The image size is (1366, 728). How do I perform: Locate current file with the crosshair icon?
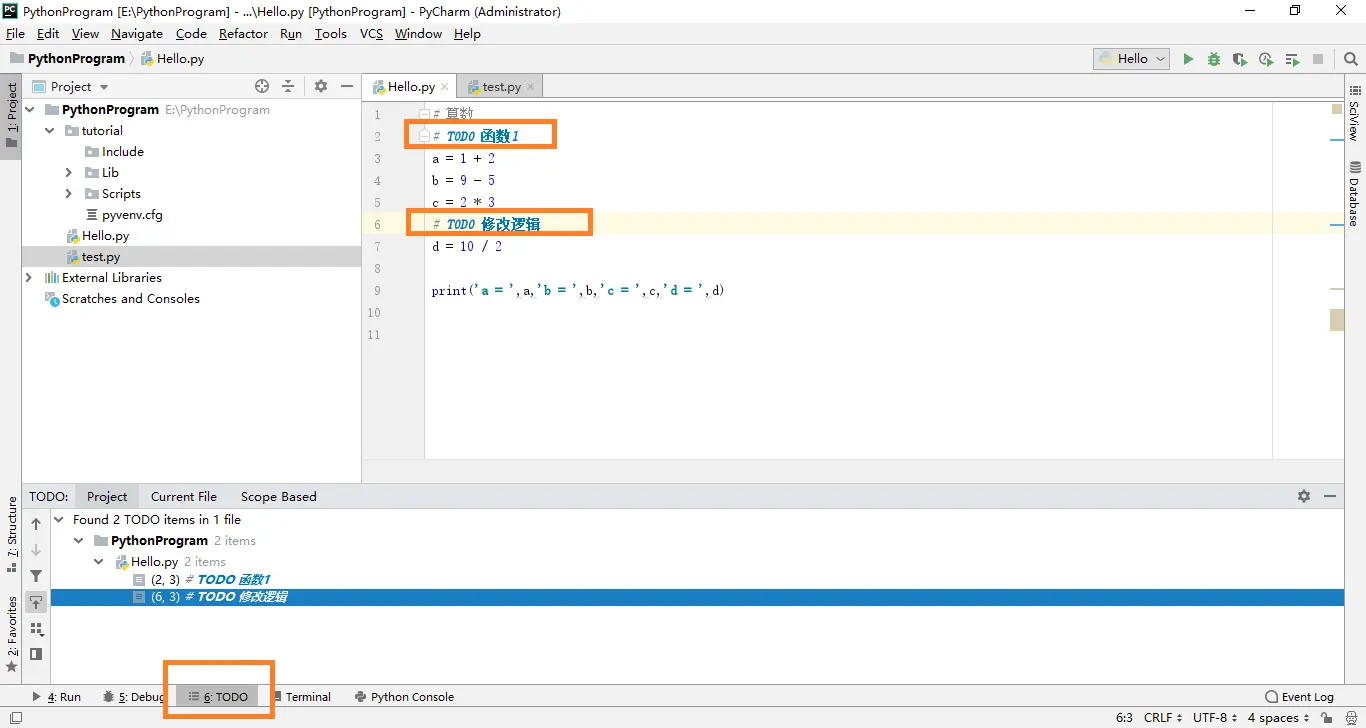point(262,86)
